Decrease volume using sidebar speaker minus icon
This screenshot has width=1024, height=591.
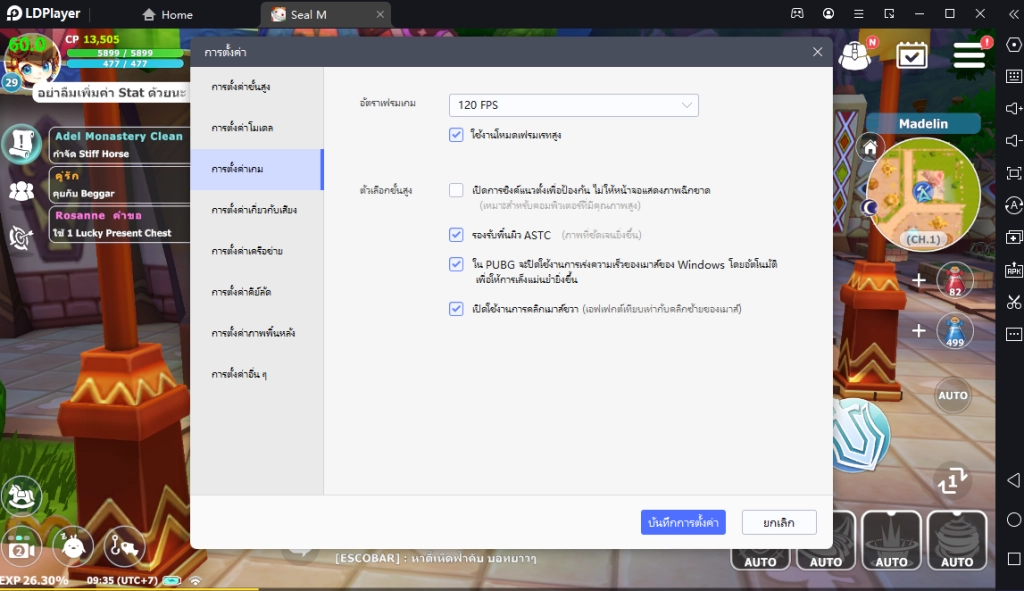click(x=1014, y=140)
